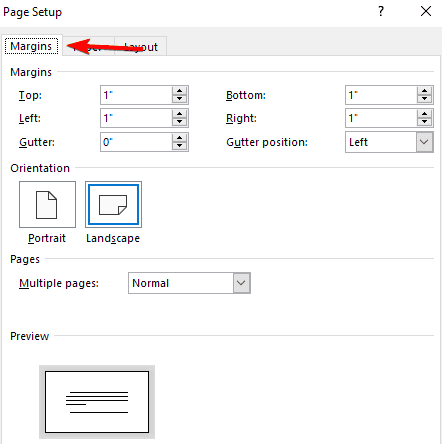Switch to the Layout tab

coord(141,47)
